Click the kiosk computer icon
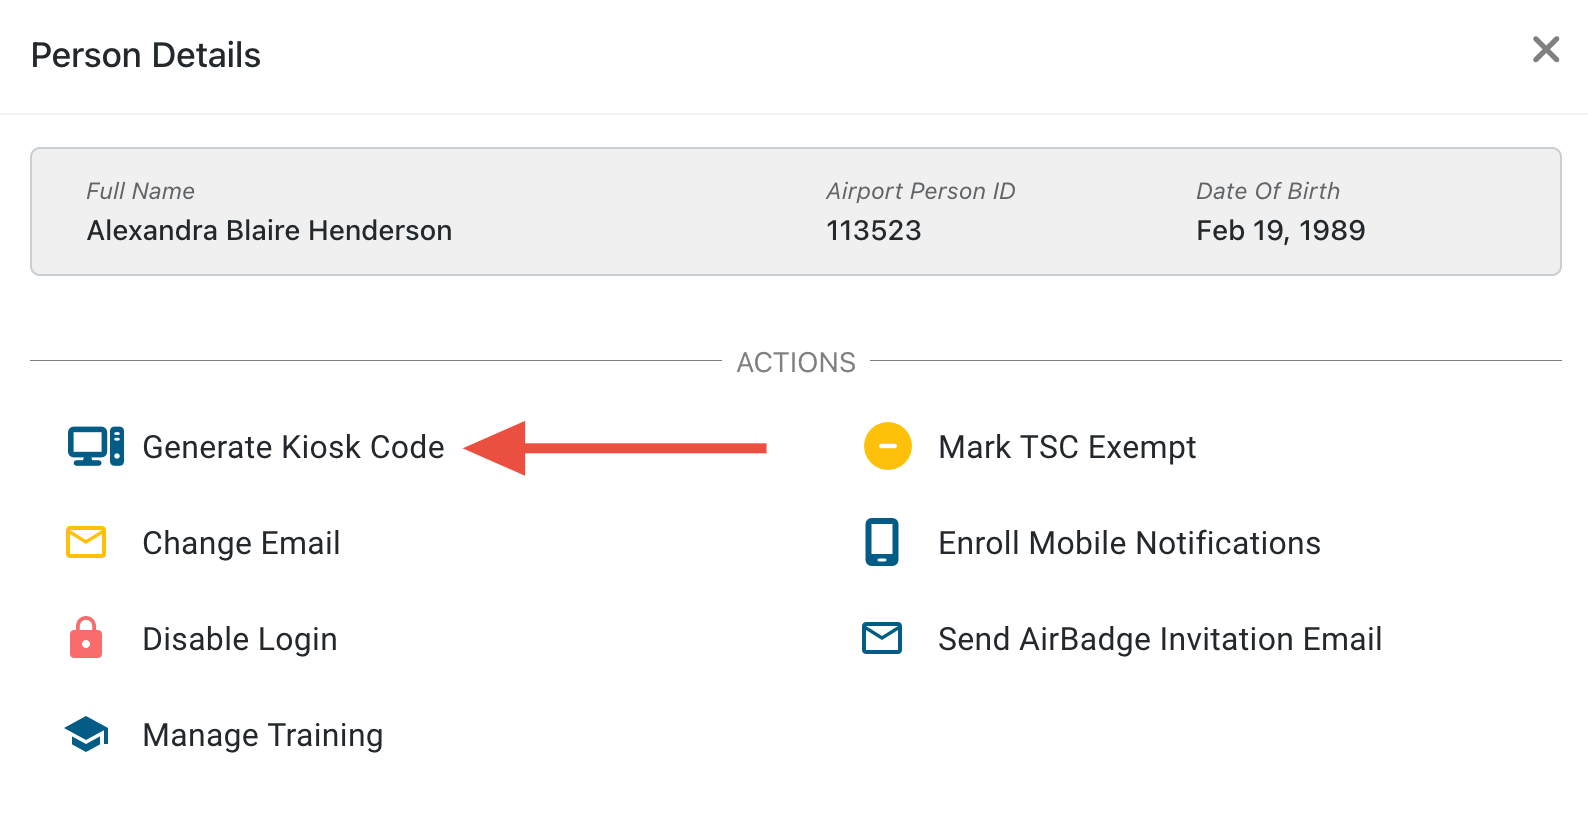1588x826 pixels. [96, 446]
